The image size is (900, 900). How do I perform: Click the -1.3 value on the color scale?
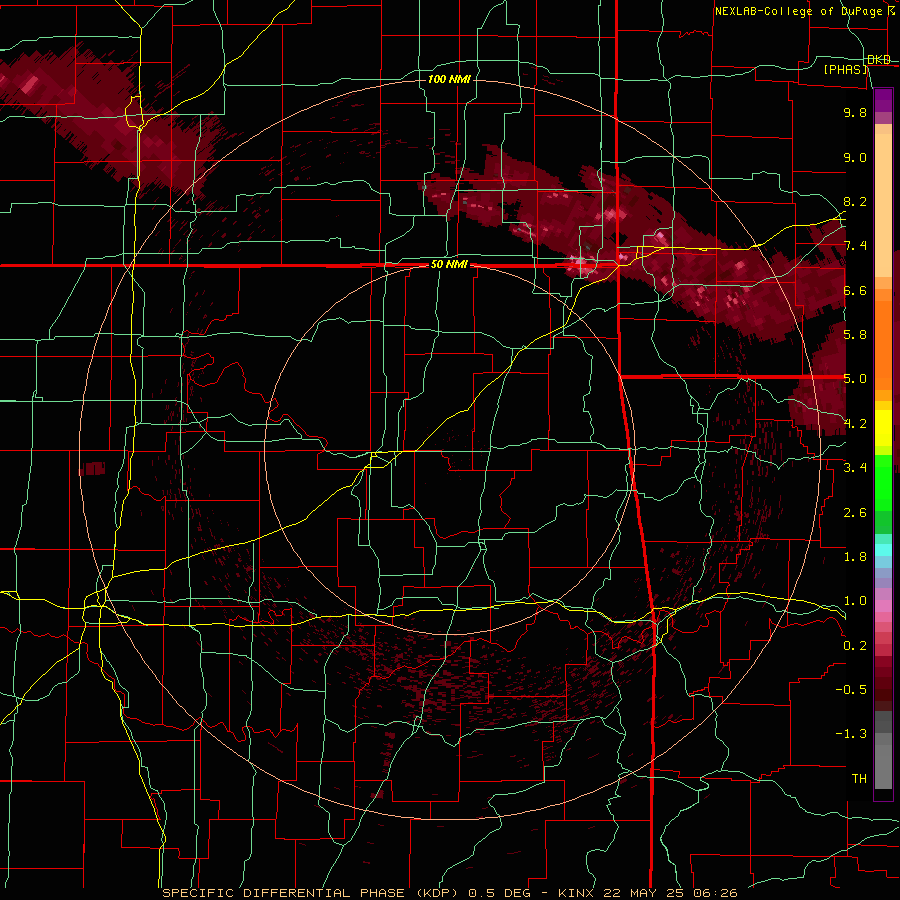click(x=851, y=734)
